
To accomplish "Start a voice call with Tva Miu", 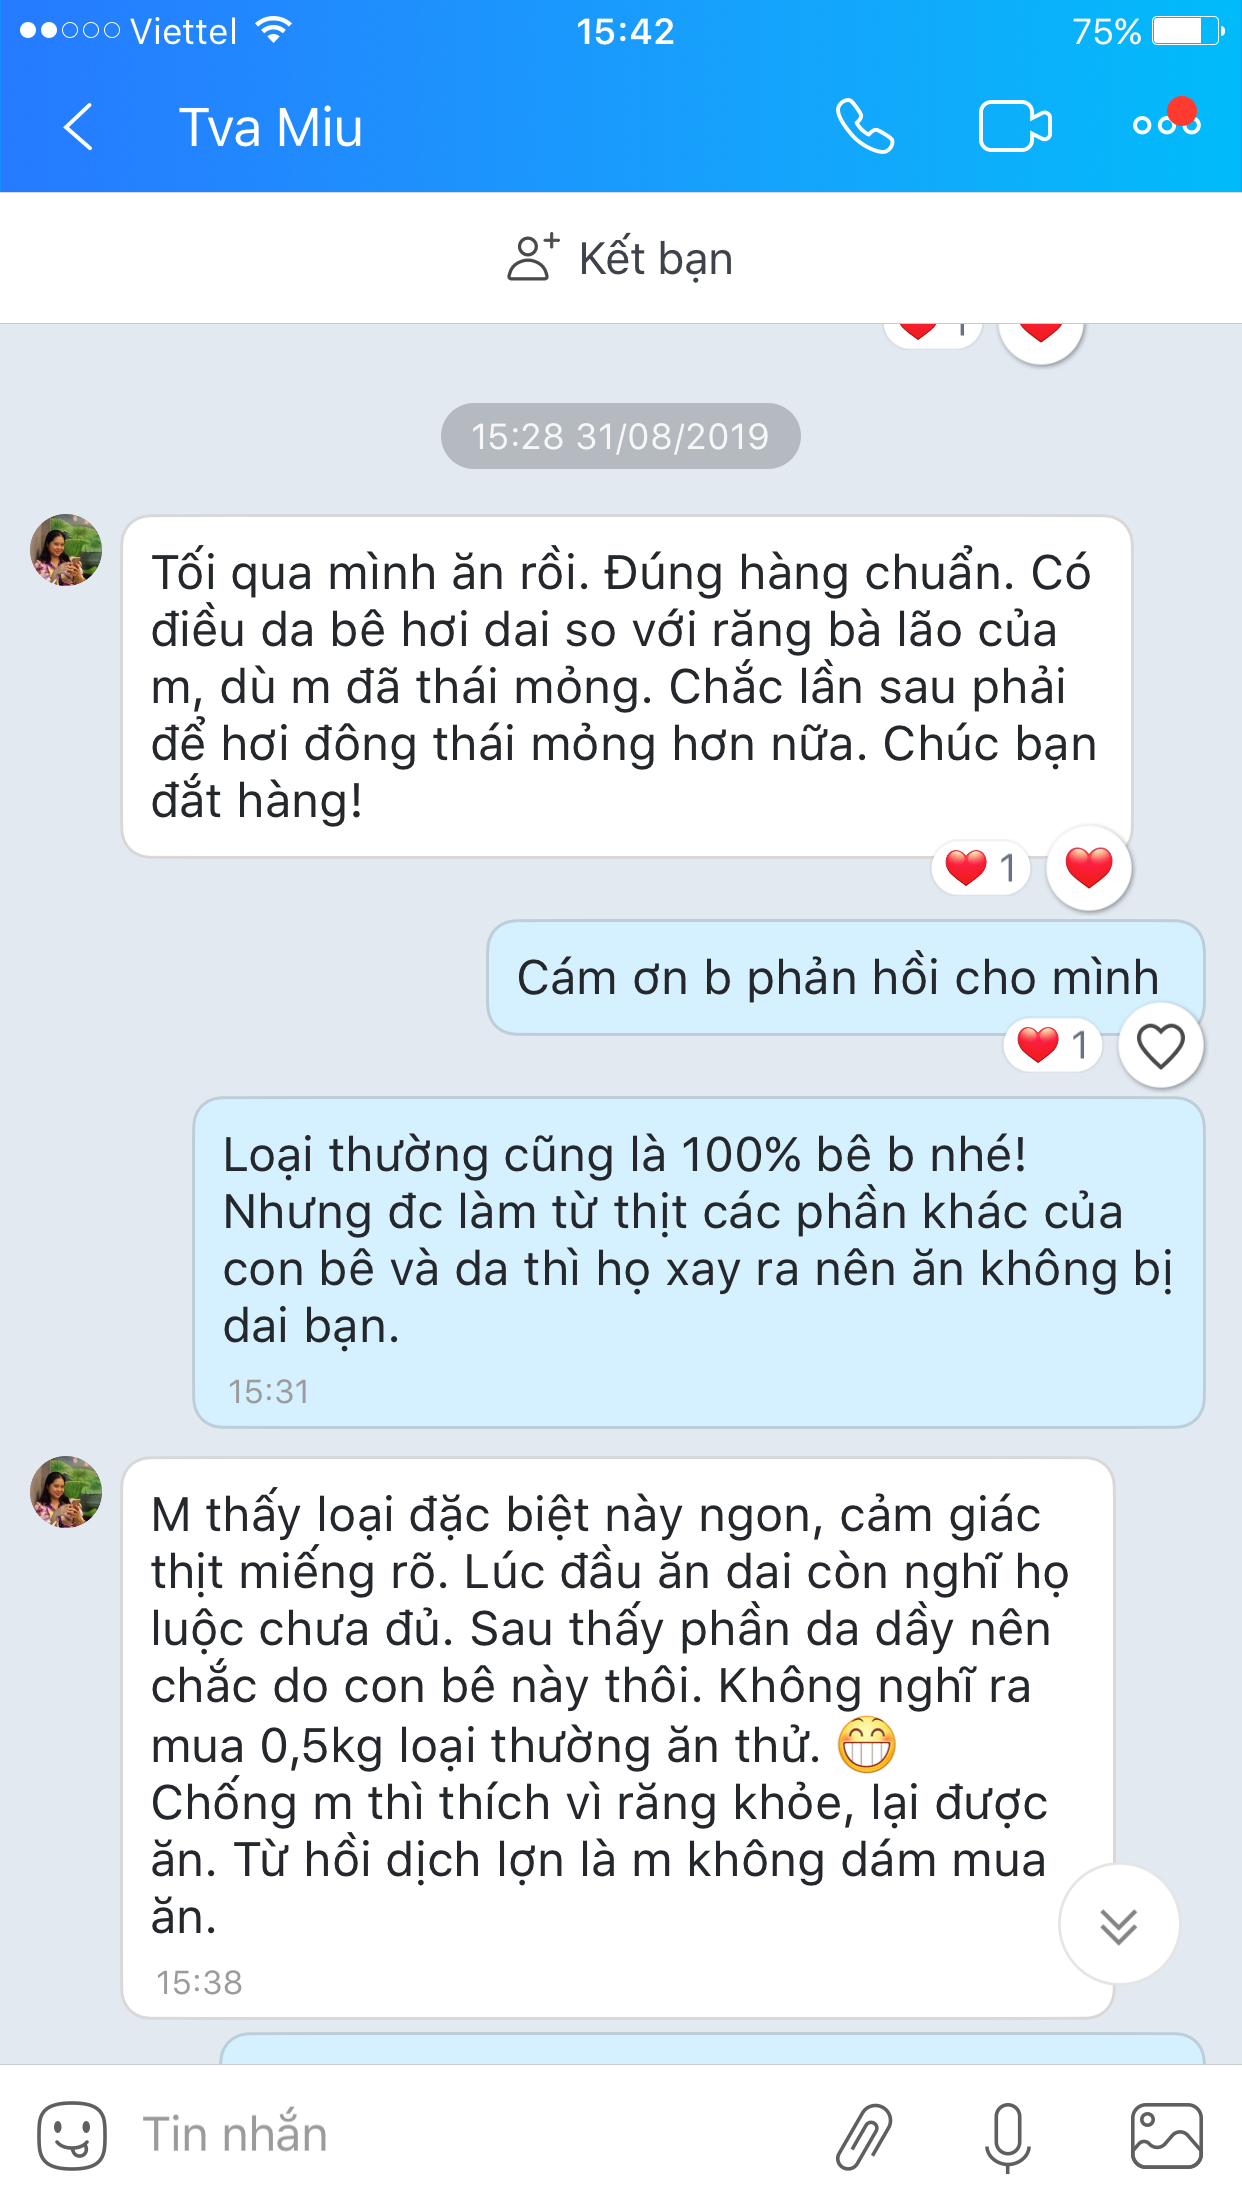I will 865,126.
